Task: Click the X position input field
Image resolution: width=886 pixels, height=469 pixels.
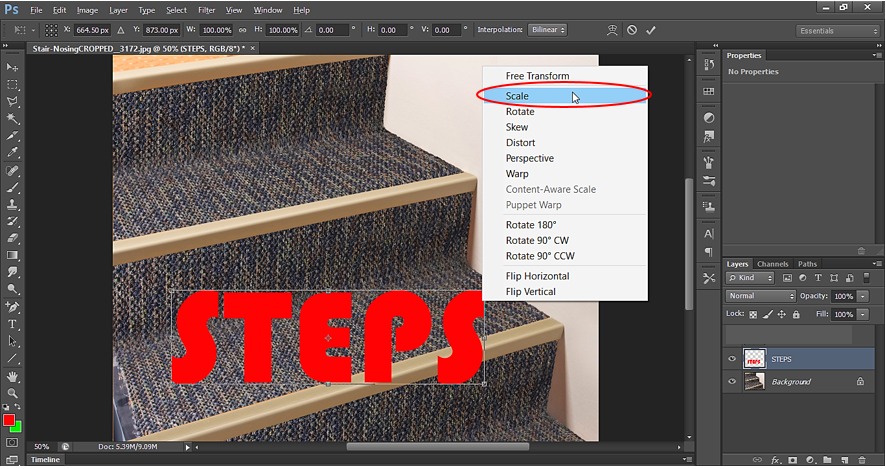Action: pos(92,31)
